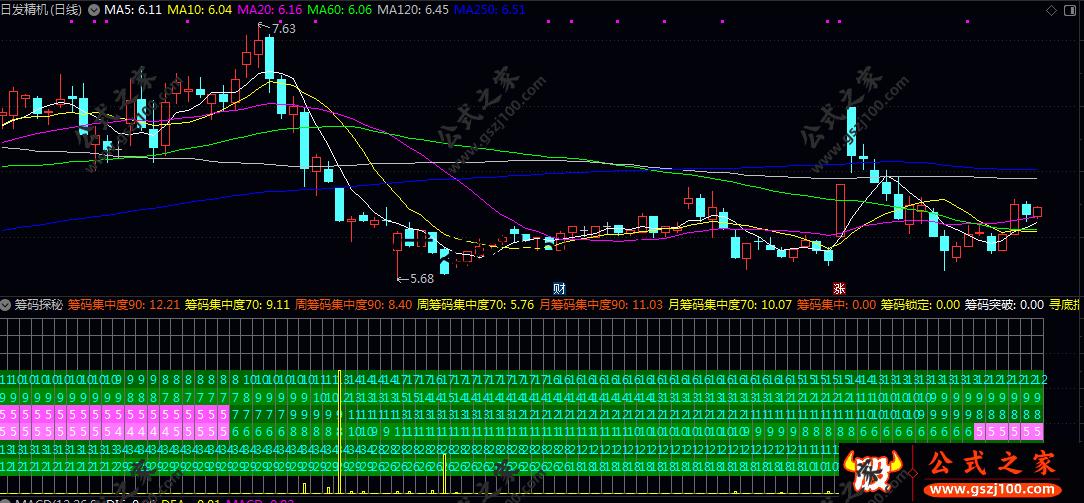The width and height of the screenshot is (1084, 503).
Task: Click the 筹码突破: 0.00 value
Action: pos(1004,304)
